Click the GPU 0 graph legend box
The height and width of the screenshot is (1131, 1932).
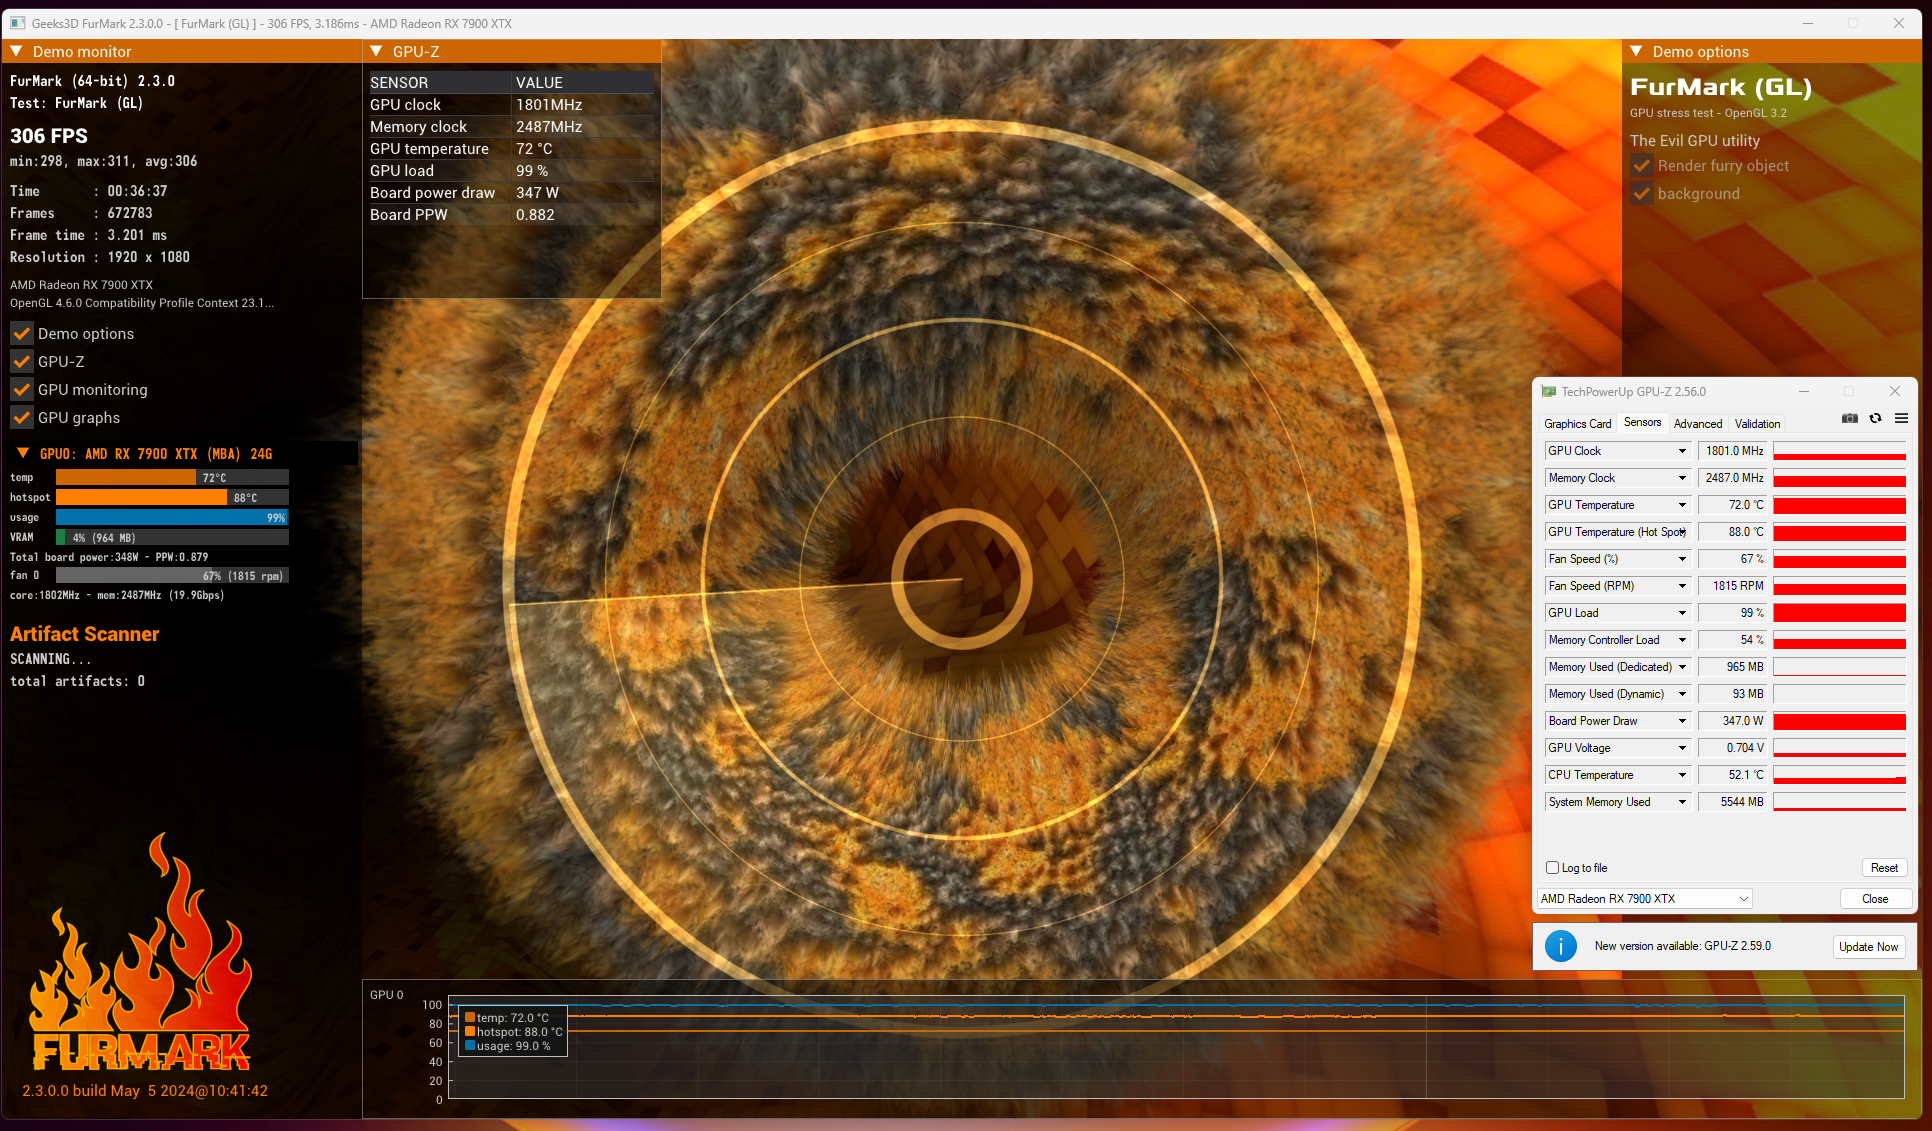pos(513,1032)
